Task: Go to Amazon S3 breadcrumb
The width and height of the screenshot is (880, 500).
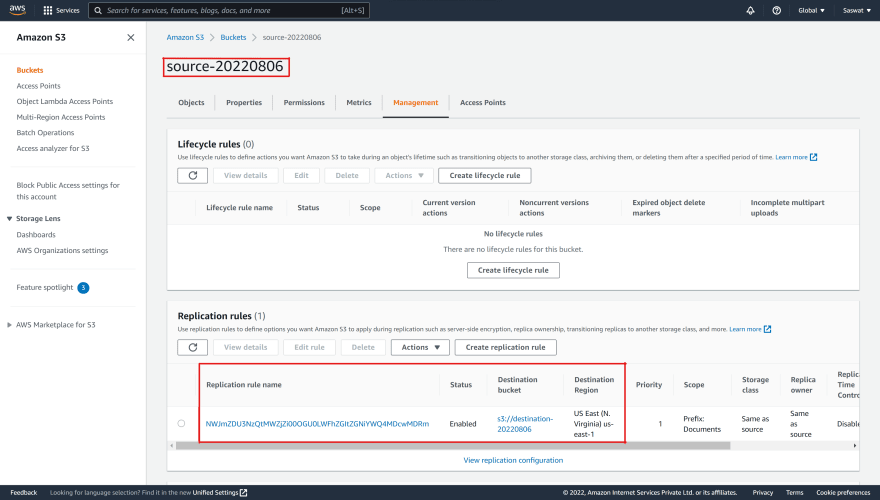Action: (185, 38)
